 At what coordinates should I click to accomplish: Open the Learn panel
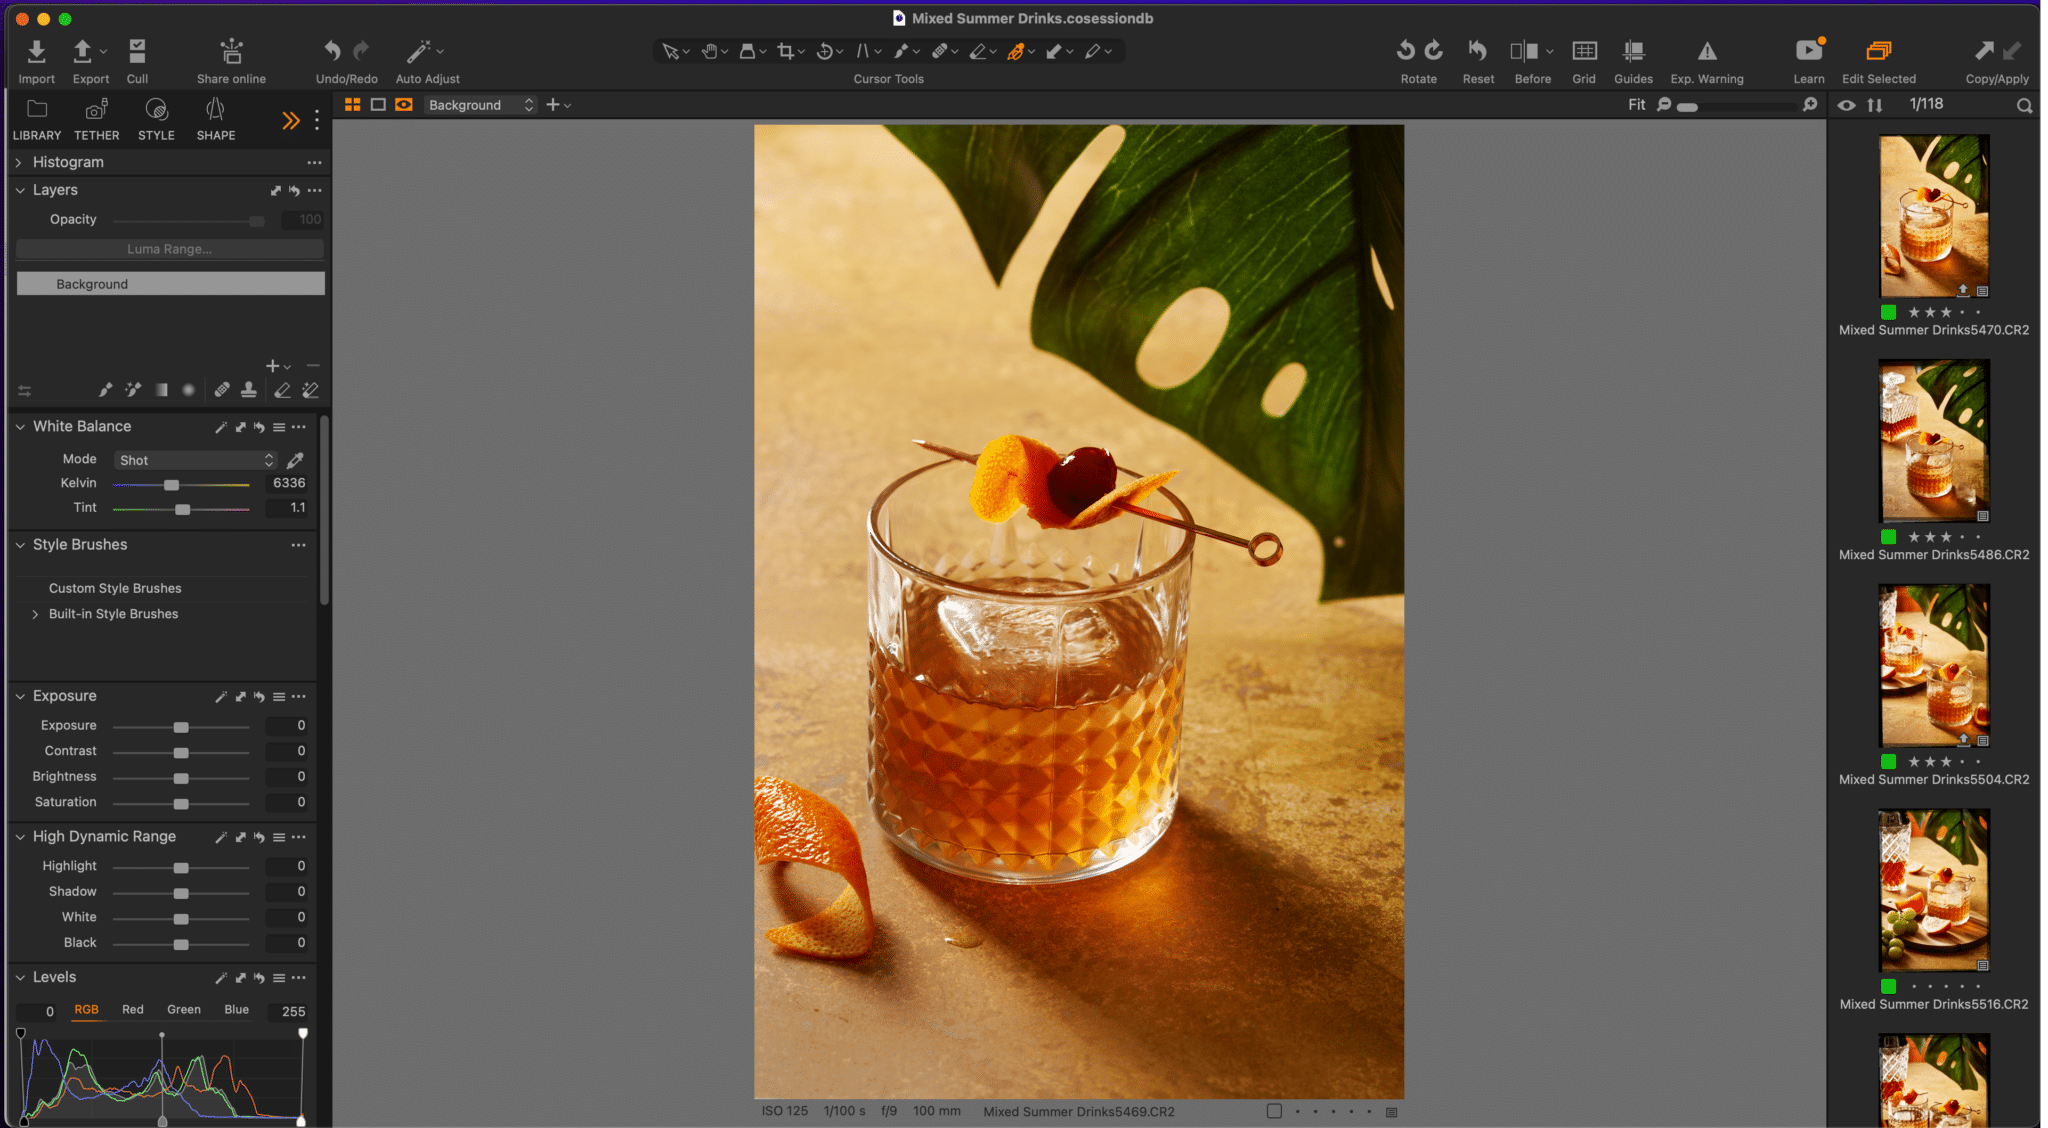pyautogui.click(x=1809, y=51)
